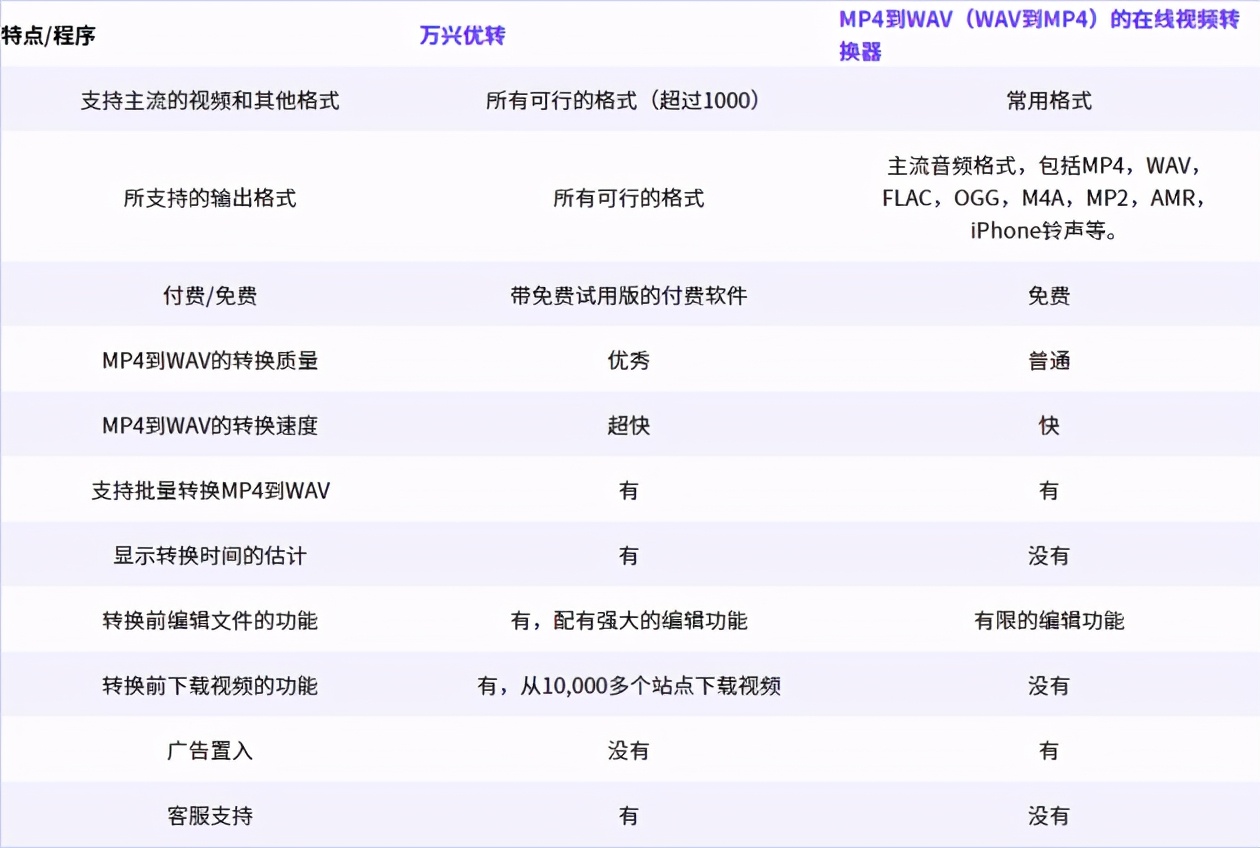Select the '显示转换时间的估计' row label
Screen dimensions: 1260x848
pos(210,556)
